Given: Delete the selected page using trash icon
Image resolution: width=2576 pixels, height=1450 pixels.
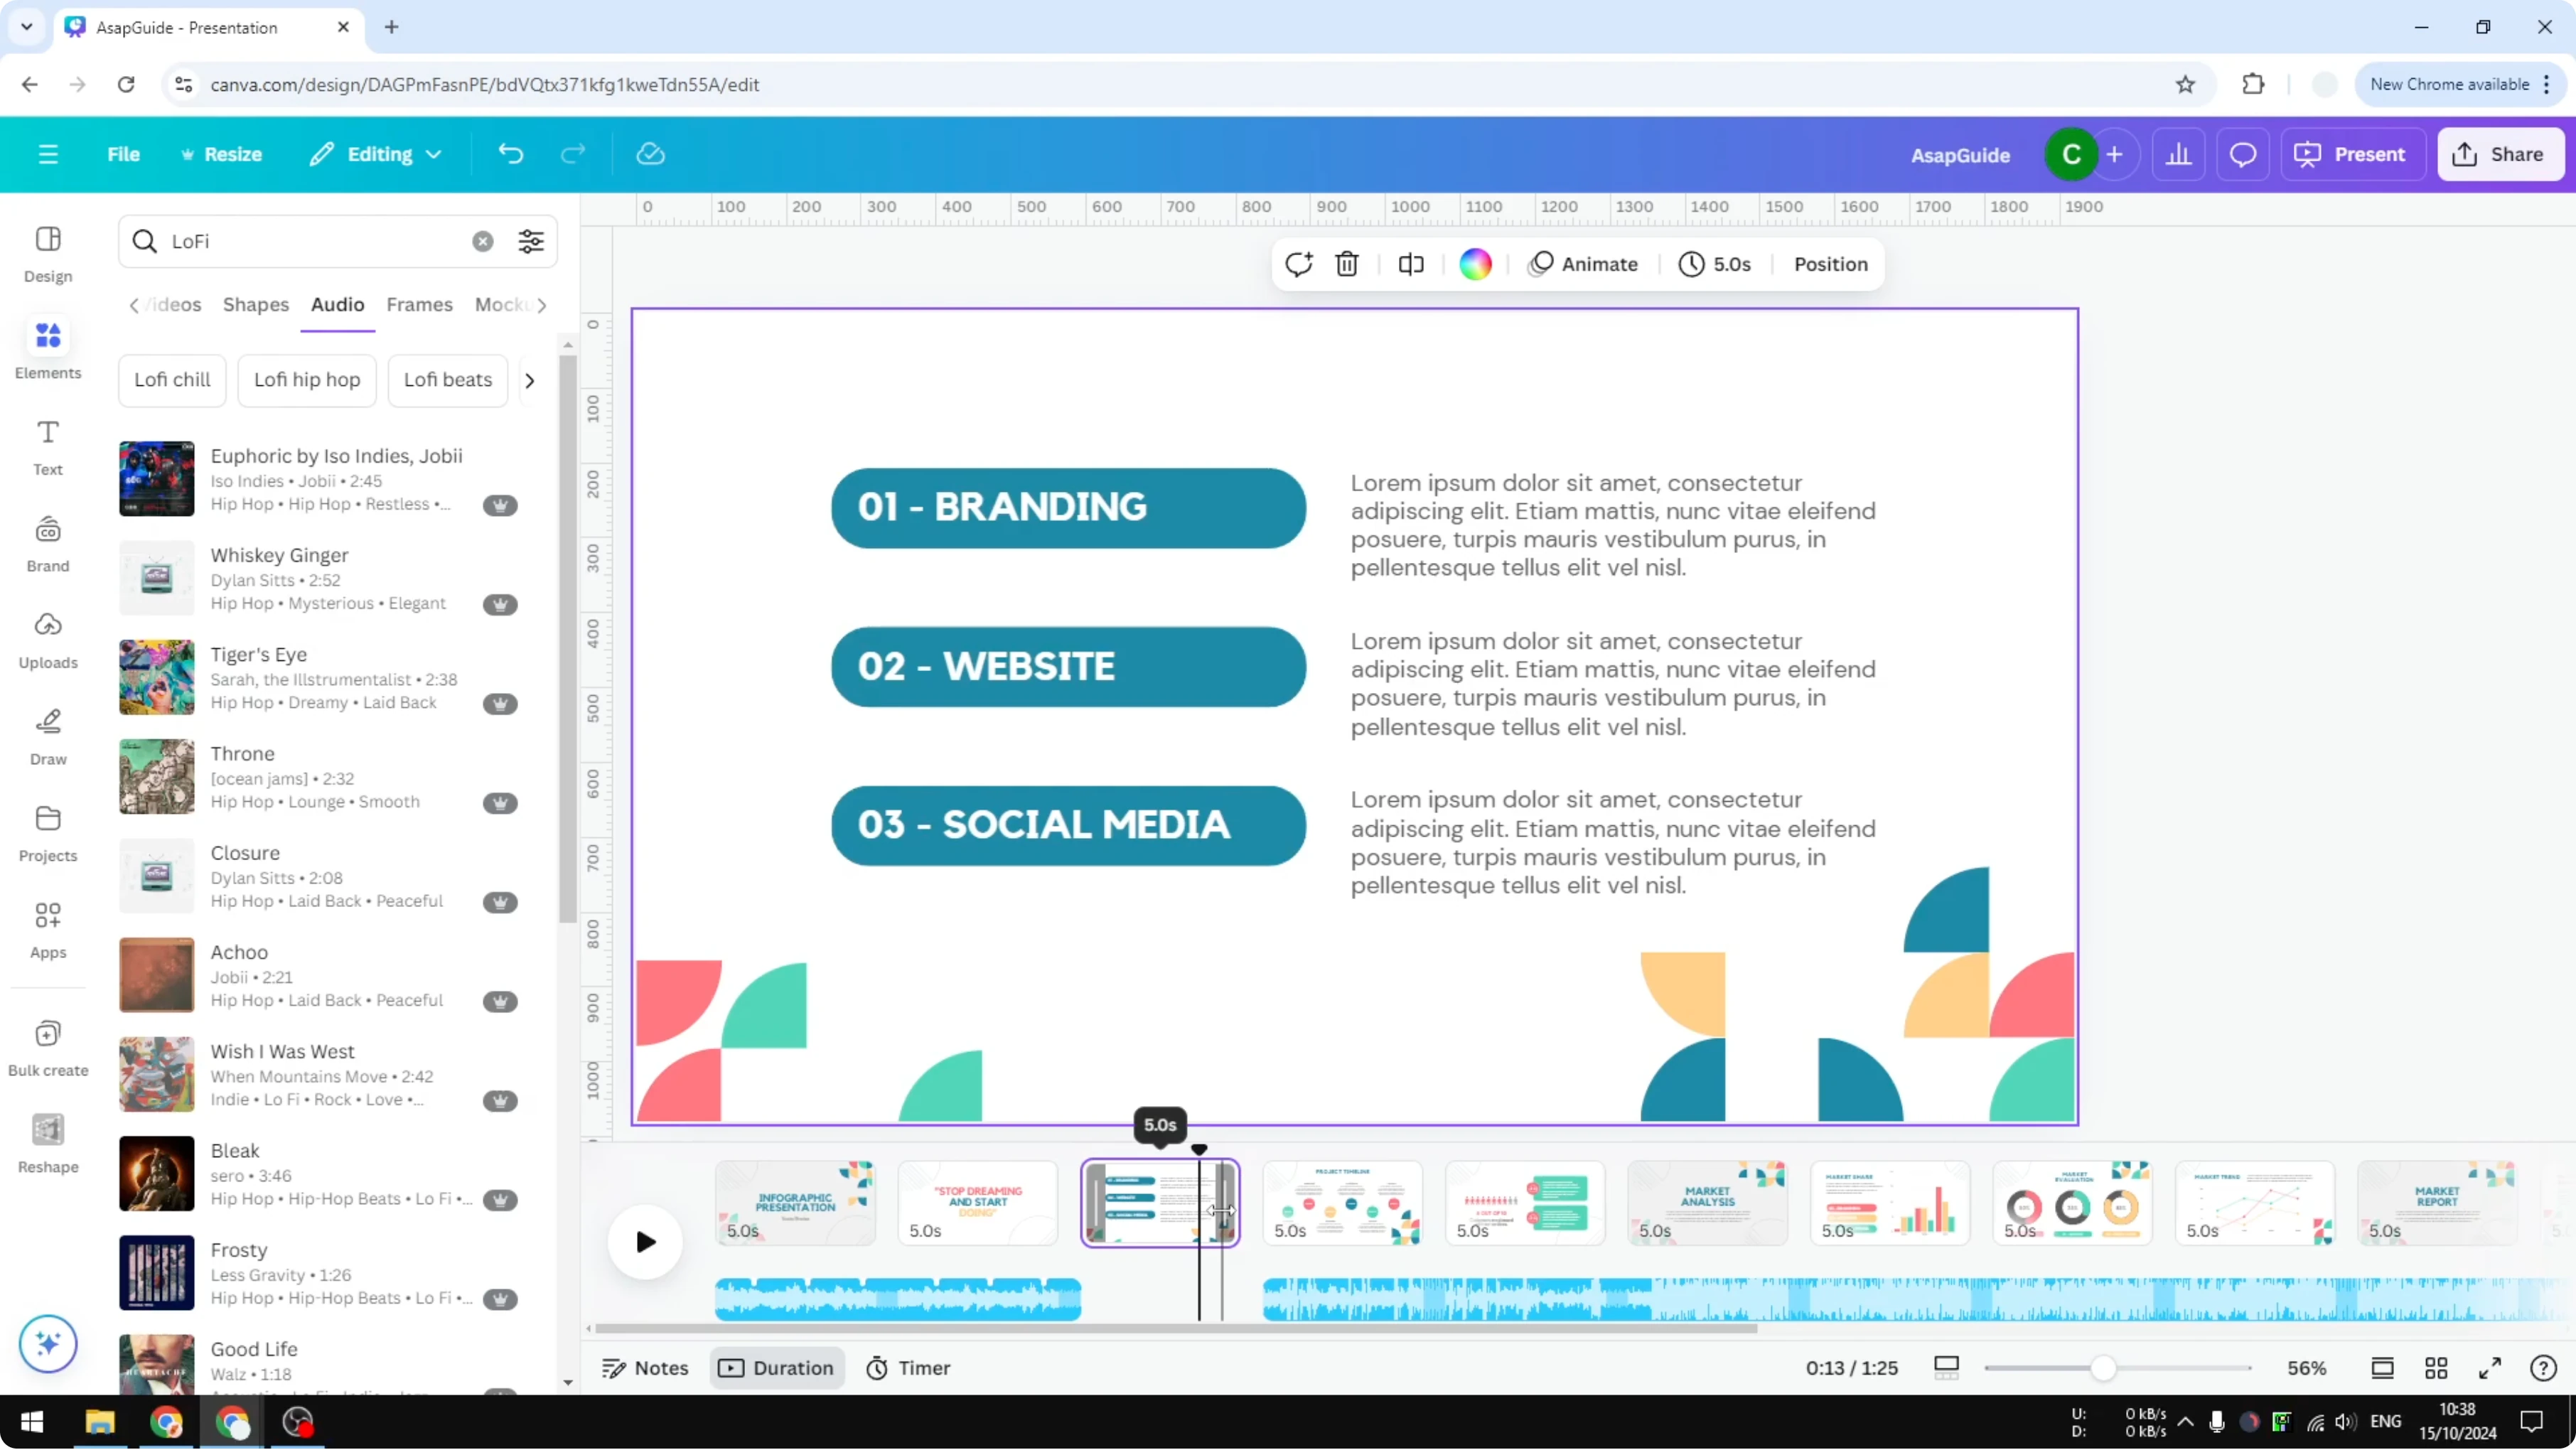Looking at the screenshot, I should (x=1347, y=264).
